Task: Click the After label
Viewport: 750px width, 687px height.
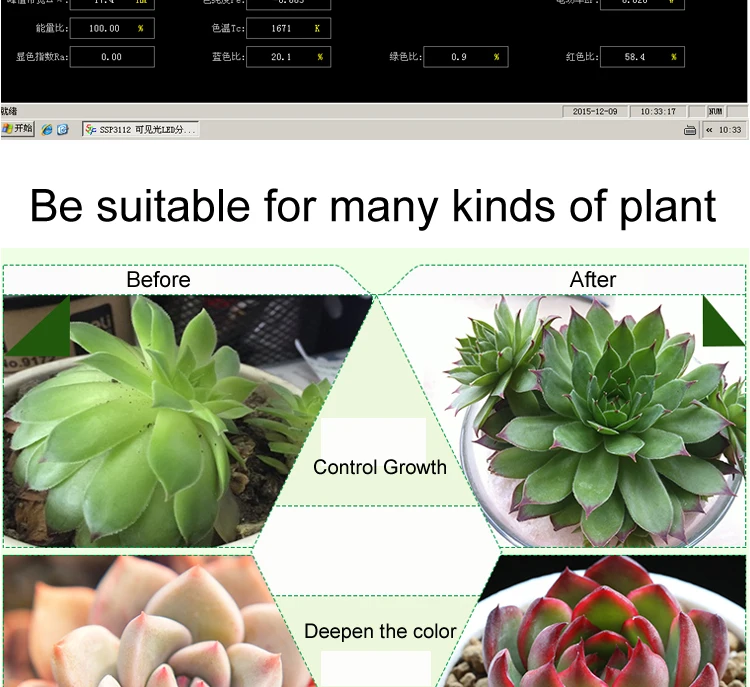Action: 593,279
